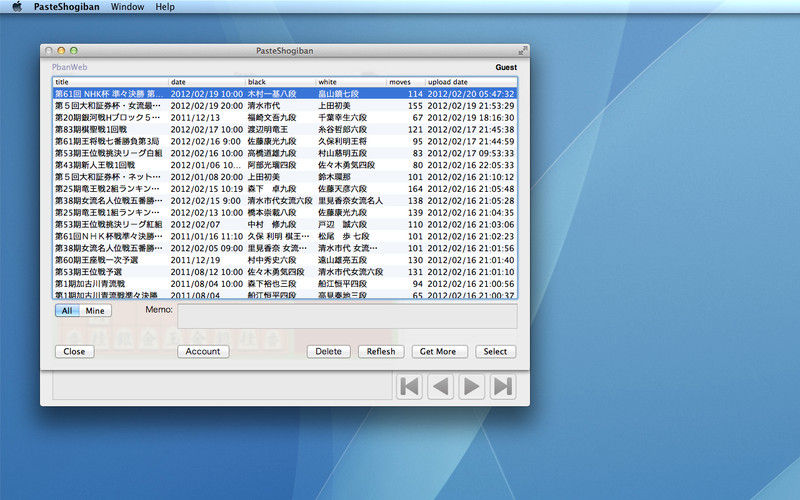Sort by the upload date column header

click(x=471, y=82)
